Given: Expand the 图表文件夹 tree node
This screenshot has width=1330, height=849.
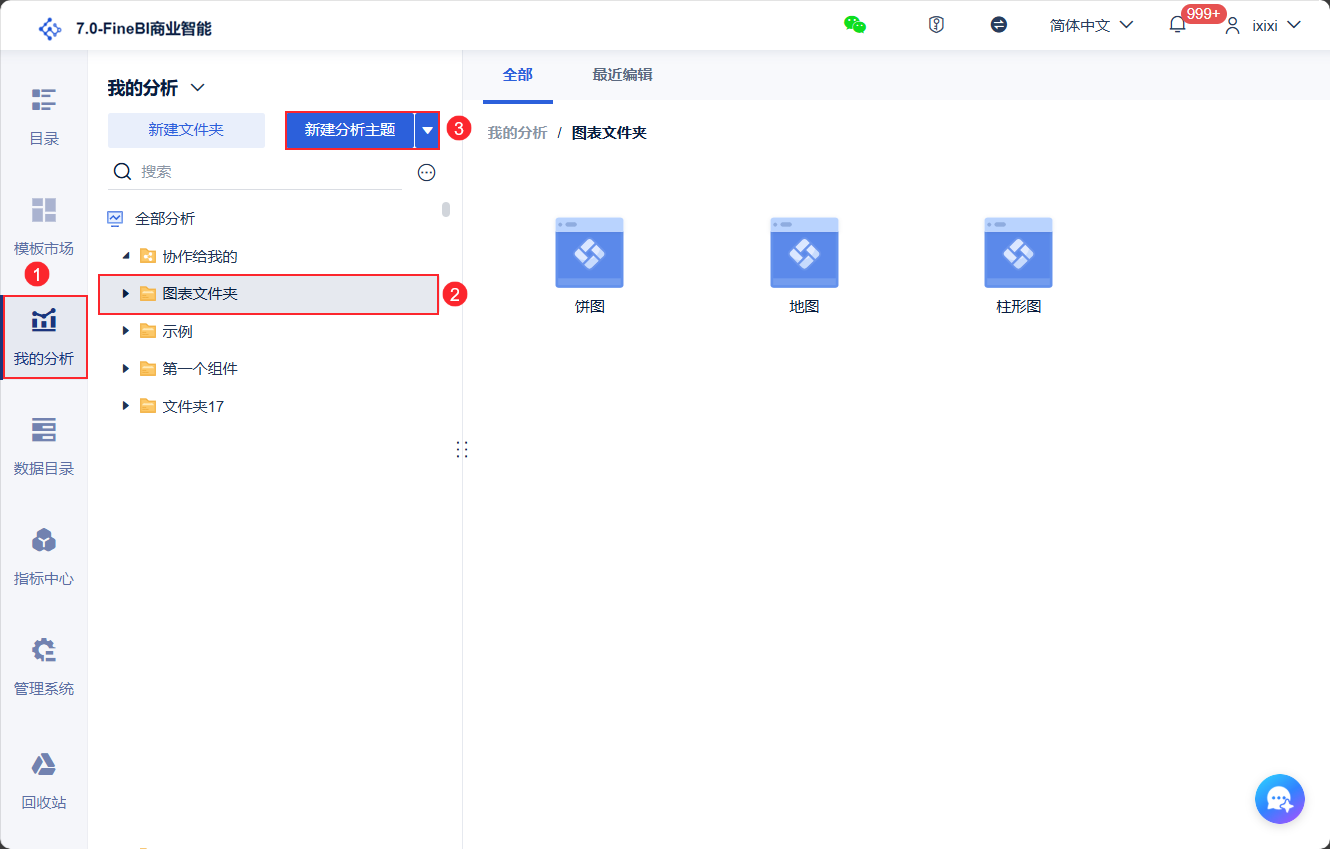Looking at the screenshot, I should point(126,294).
